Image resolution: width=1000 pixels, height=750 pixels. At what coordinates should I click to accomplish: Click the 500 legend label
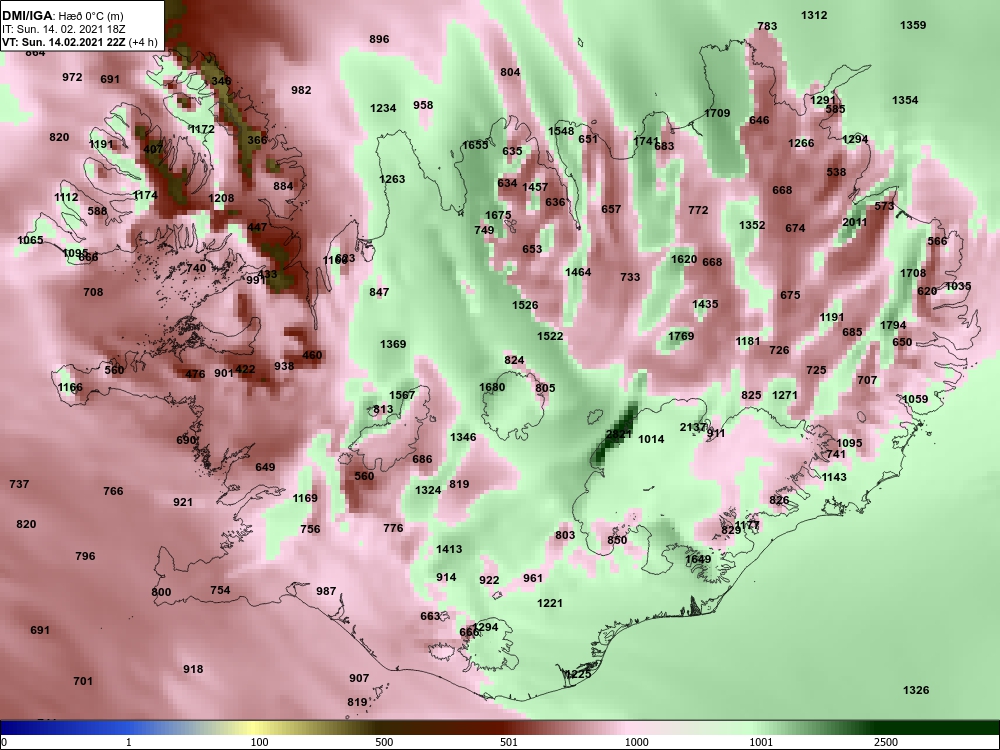click(x=385, y=742)
